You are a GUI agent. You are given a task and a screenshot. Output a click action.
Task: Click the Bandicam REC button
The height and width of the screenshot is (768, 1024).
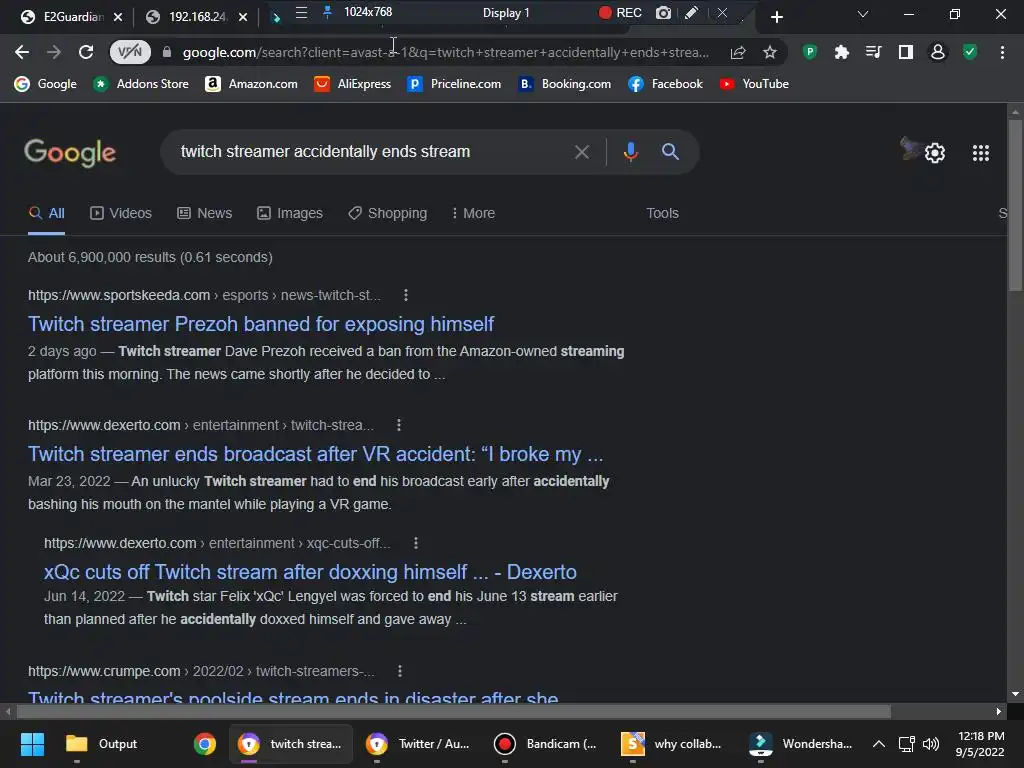[620, 12]
